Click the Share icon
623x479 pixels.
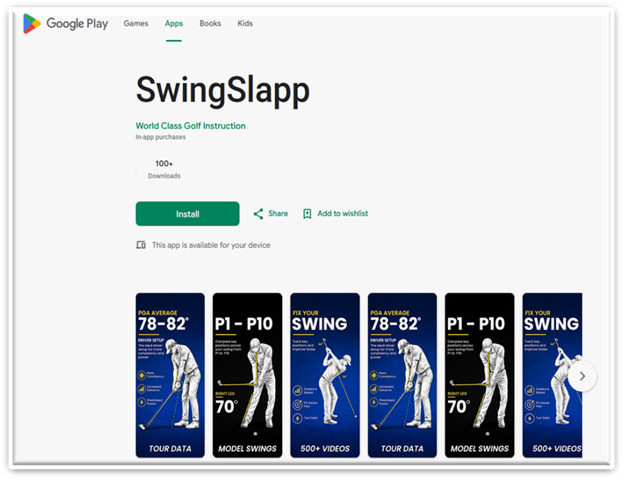pyautogui.click(x=258, y=214)
